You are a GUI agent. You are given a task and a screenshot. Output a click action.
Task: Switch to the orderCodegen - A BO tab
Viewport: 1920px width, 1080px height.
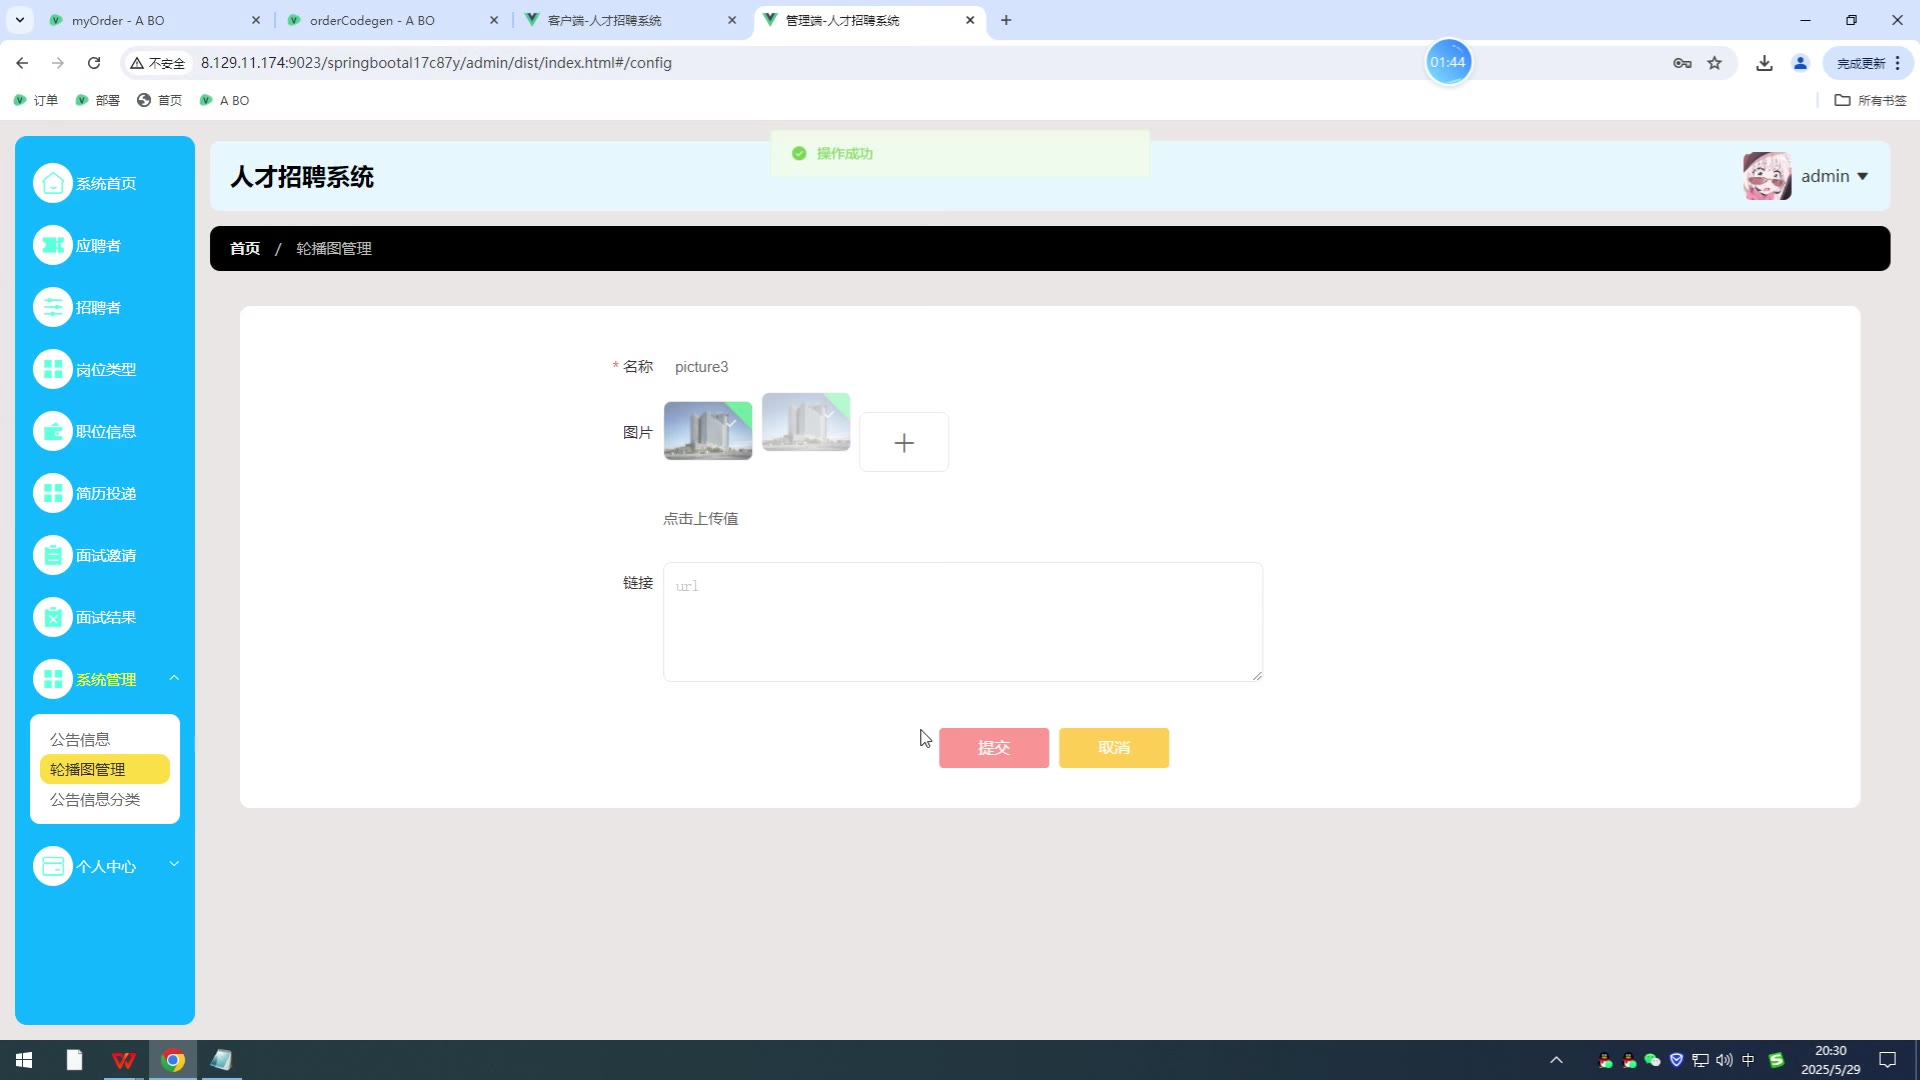tap(372, 20)
